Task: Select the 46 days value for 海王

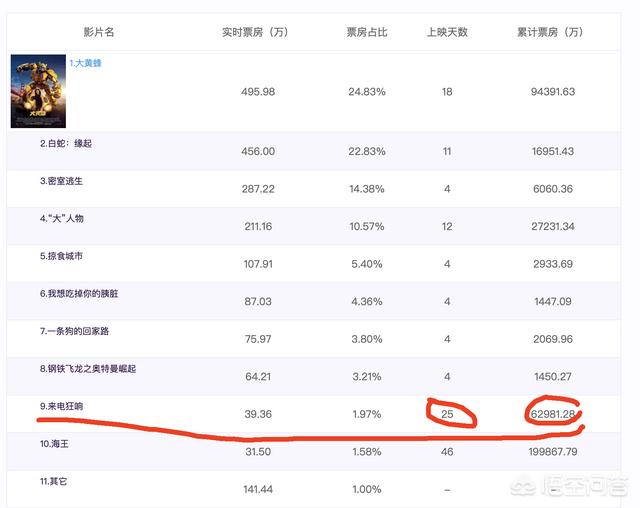Action: tap(447, 452)
